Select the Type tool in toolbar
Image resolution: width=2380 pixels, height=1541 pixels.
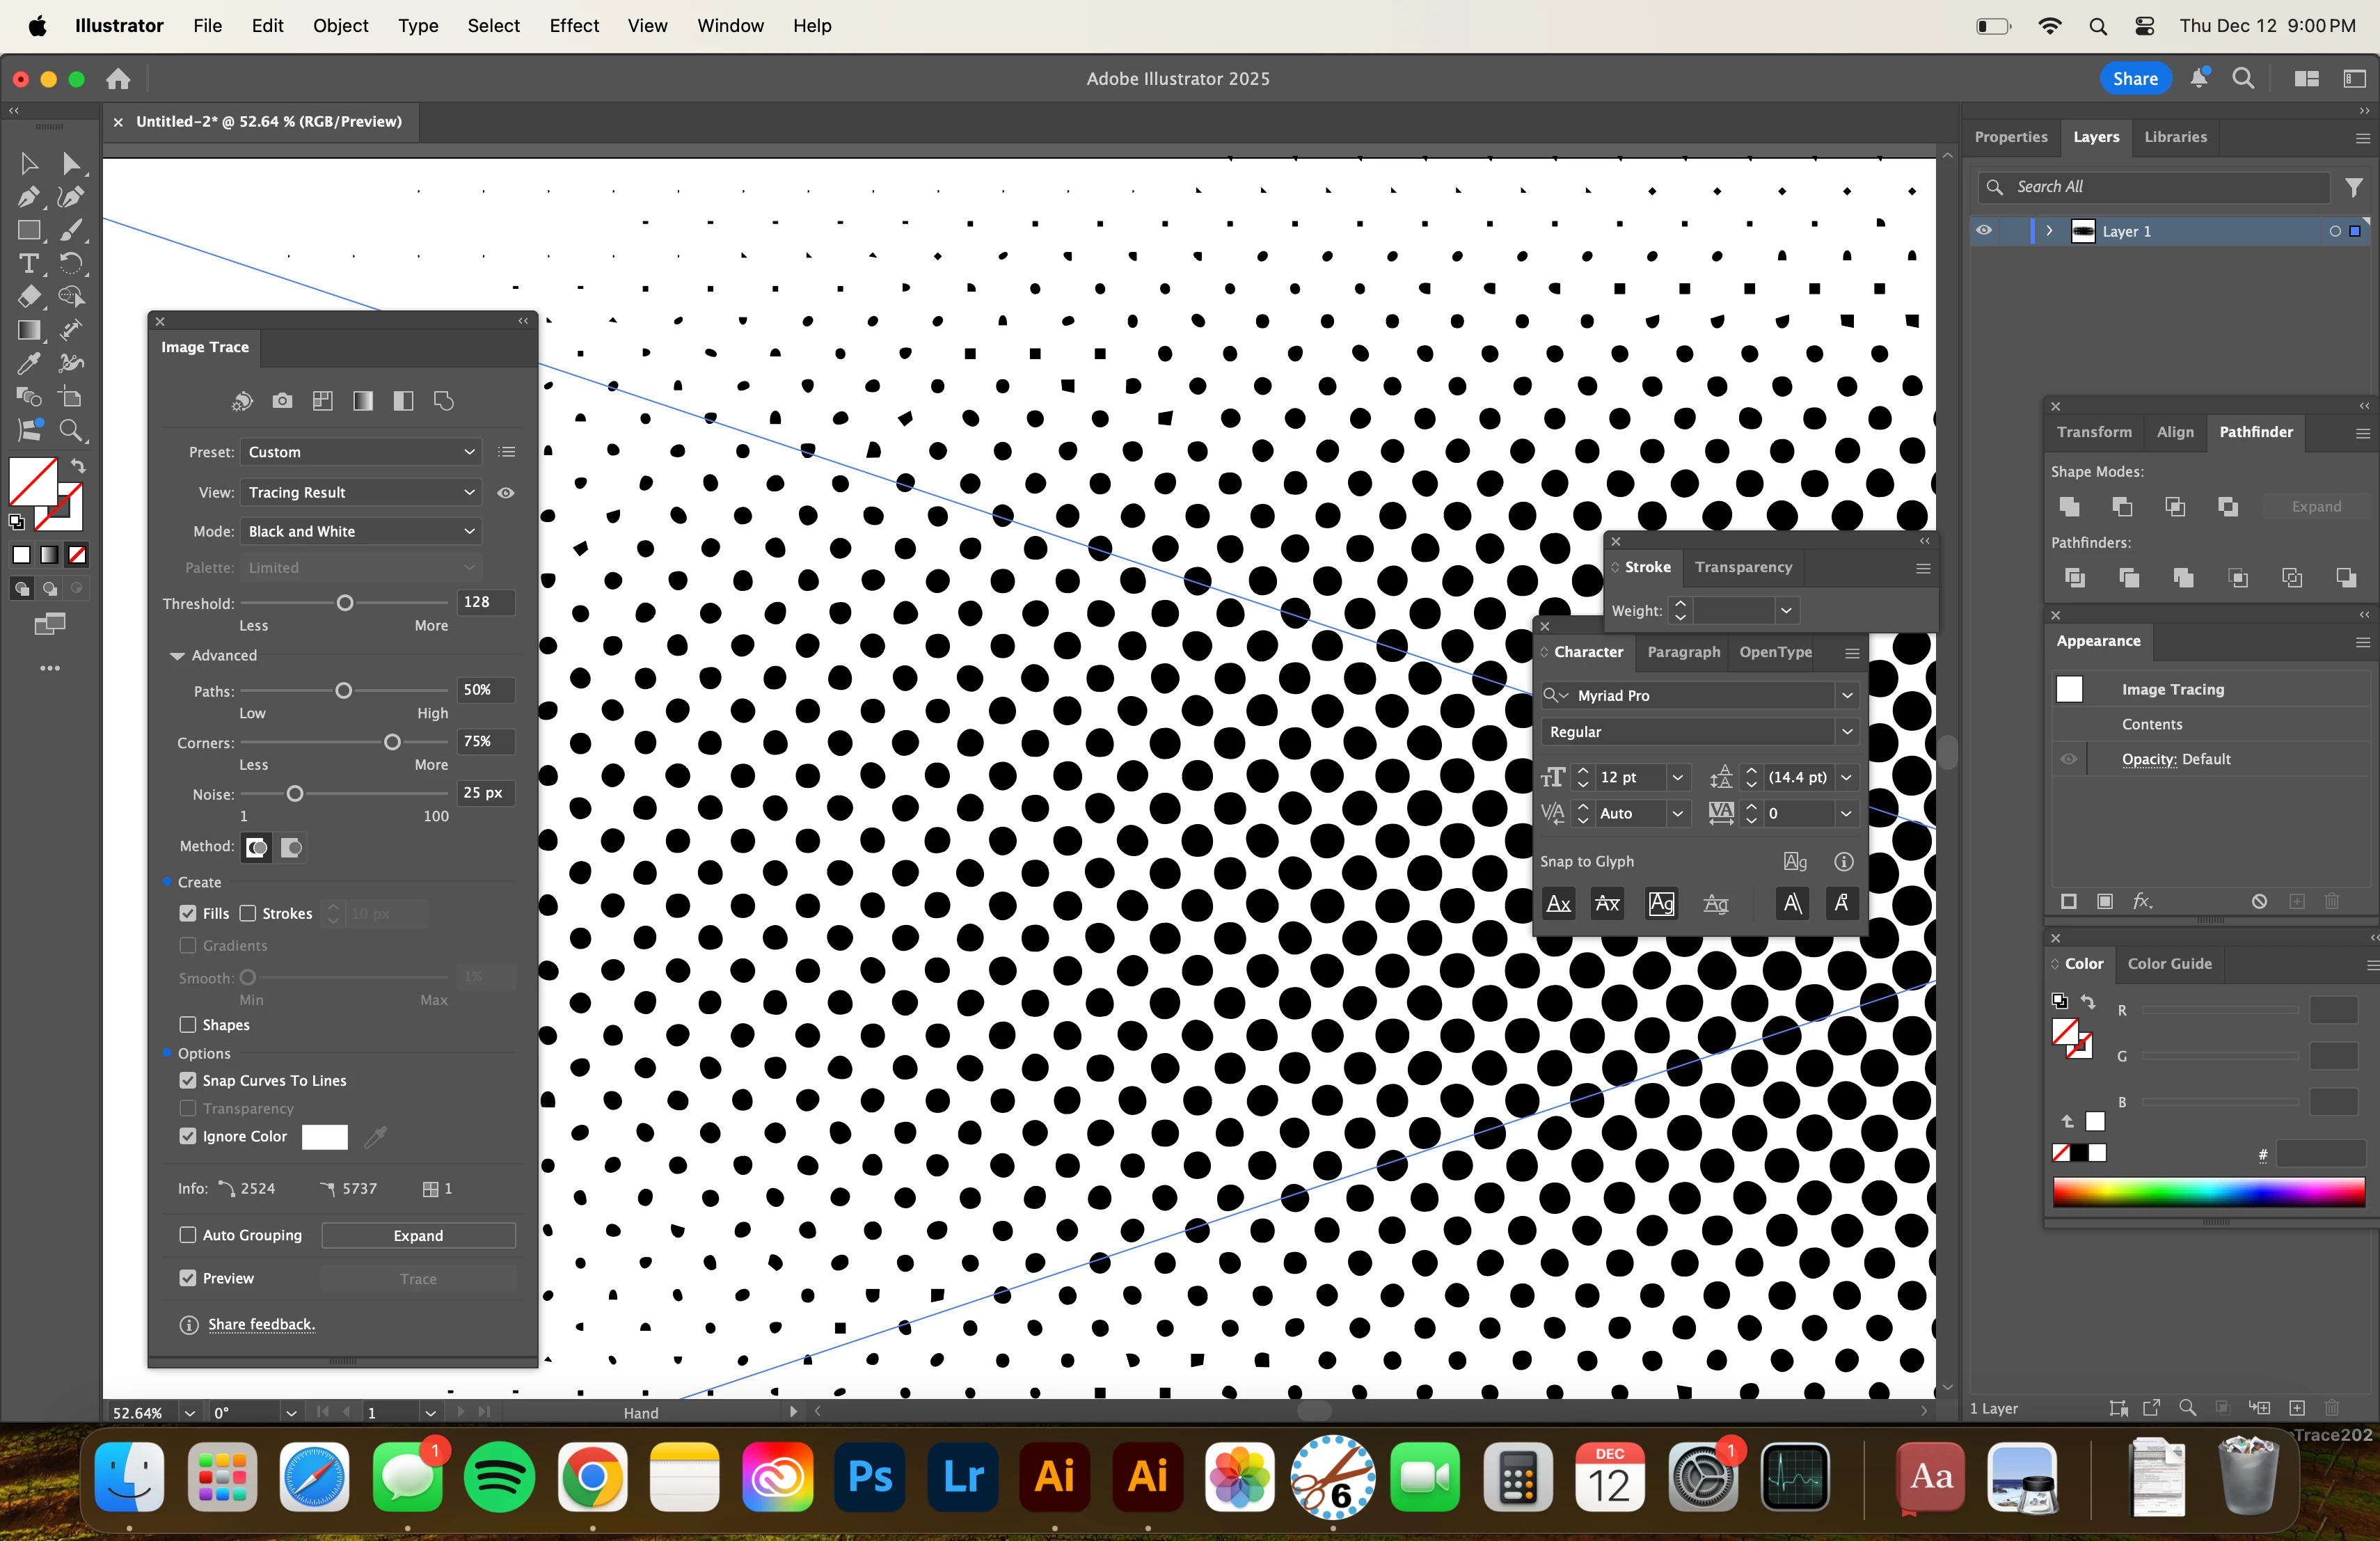(x=28, y=264)
